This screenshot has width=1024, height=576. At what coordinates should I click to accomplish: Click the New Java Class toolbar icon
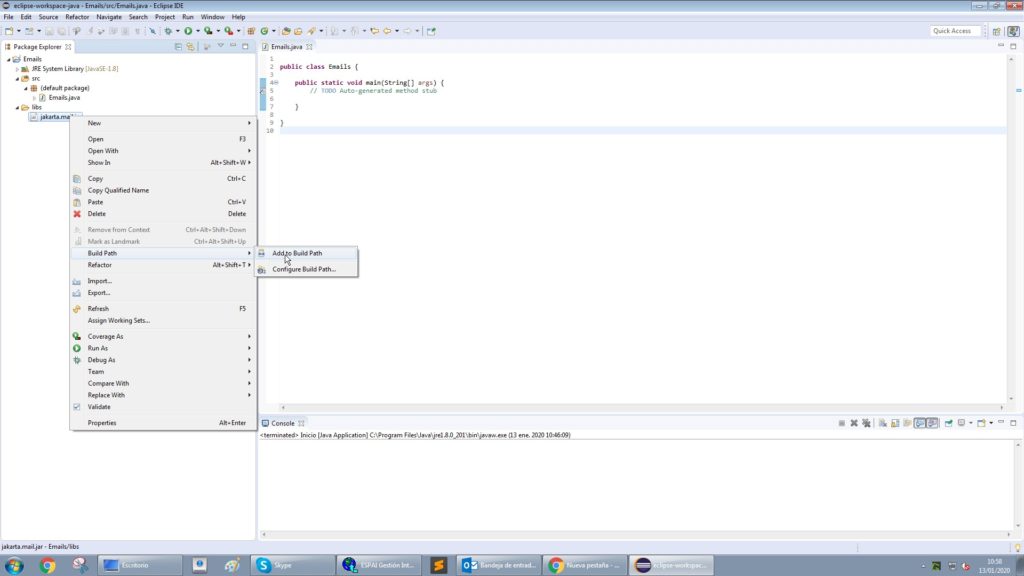[263, 31]
